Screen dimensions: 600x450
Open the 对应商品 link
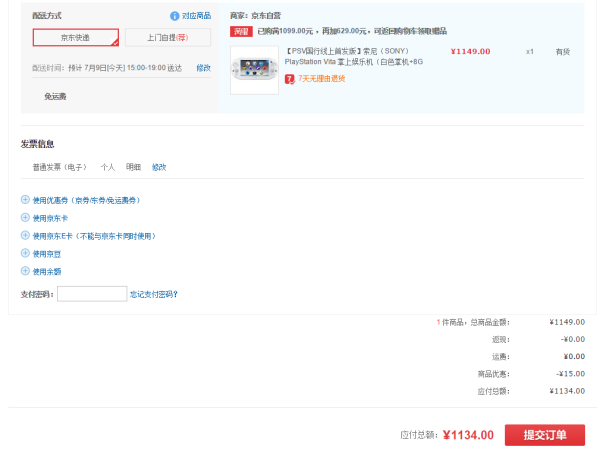(x=196, y=16)
